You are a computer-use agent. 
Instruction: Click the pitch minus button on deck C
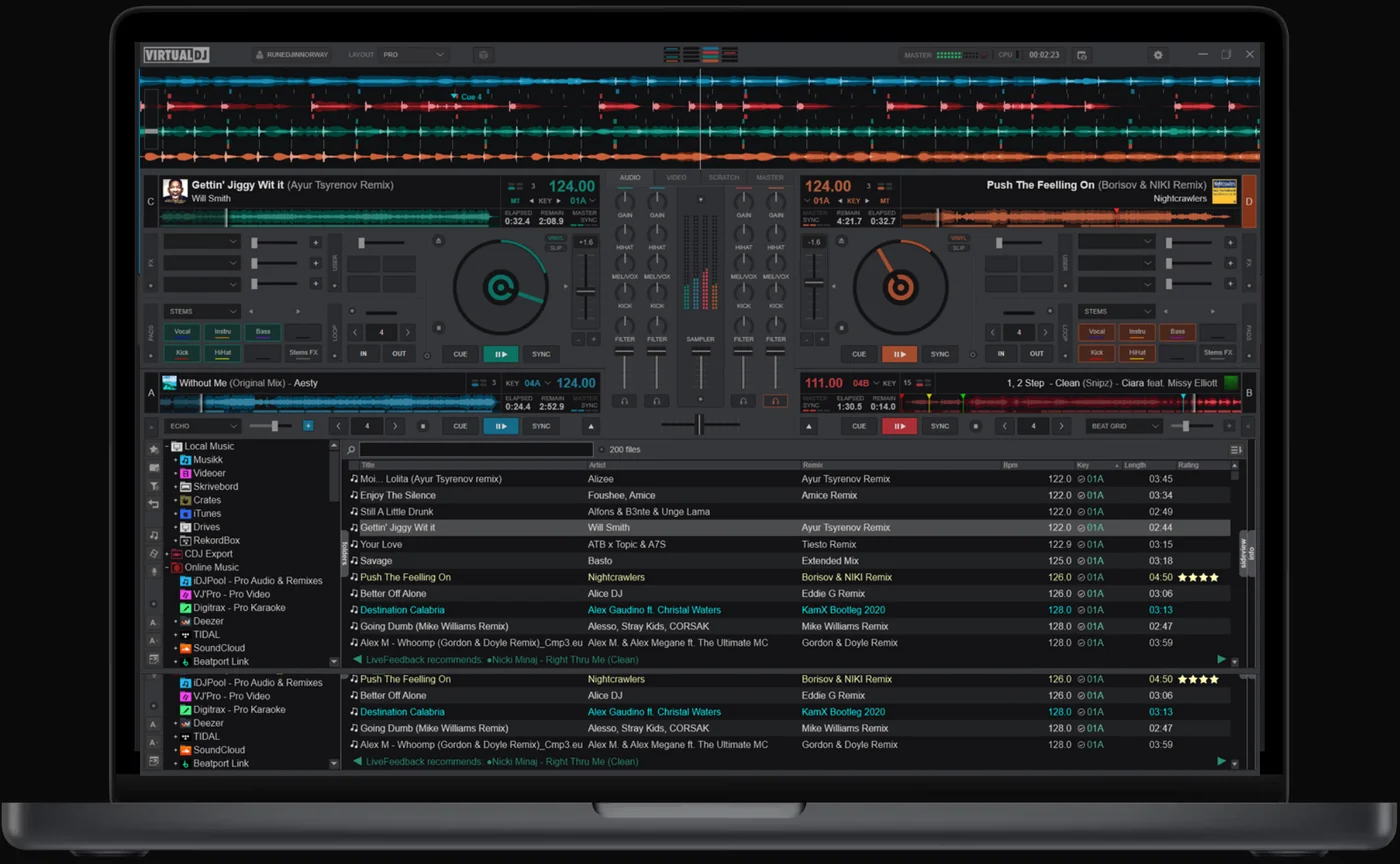coord(577,339)
